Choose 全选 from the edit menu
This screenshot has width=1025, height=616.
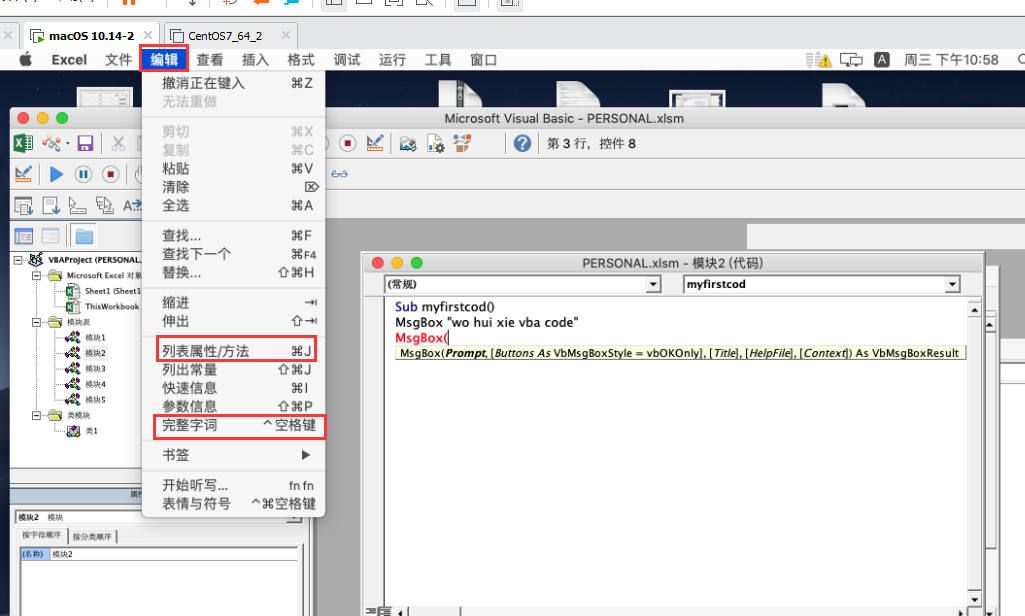(x=233, y=205)
